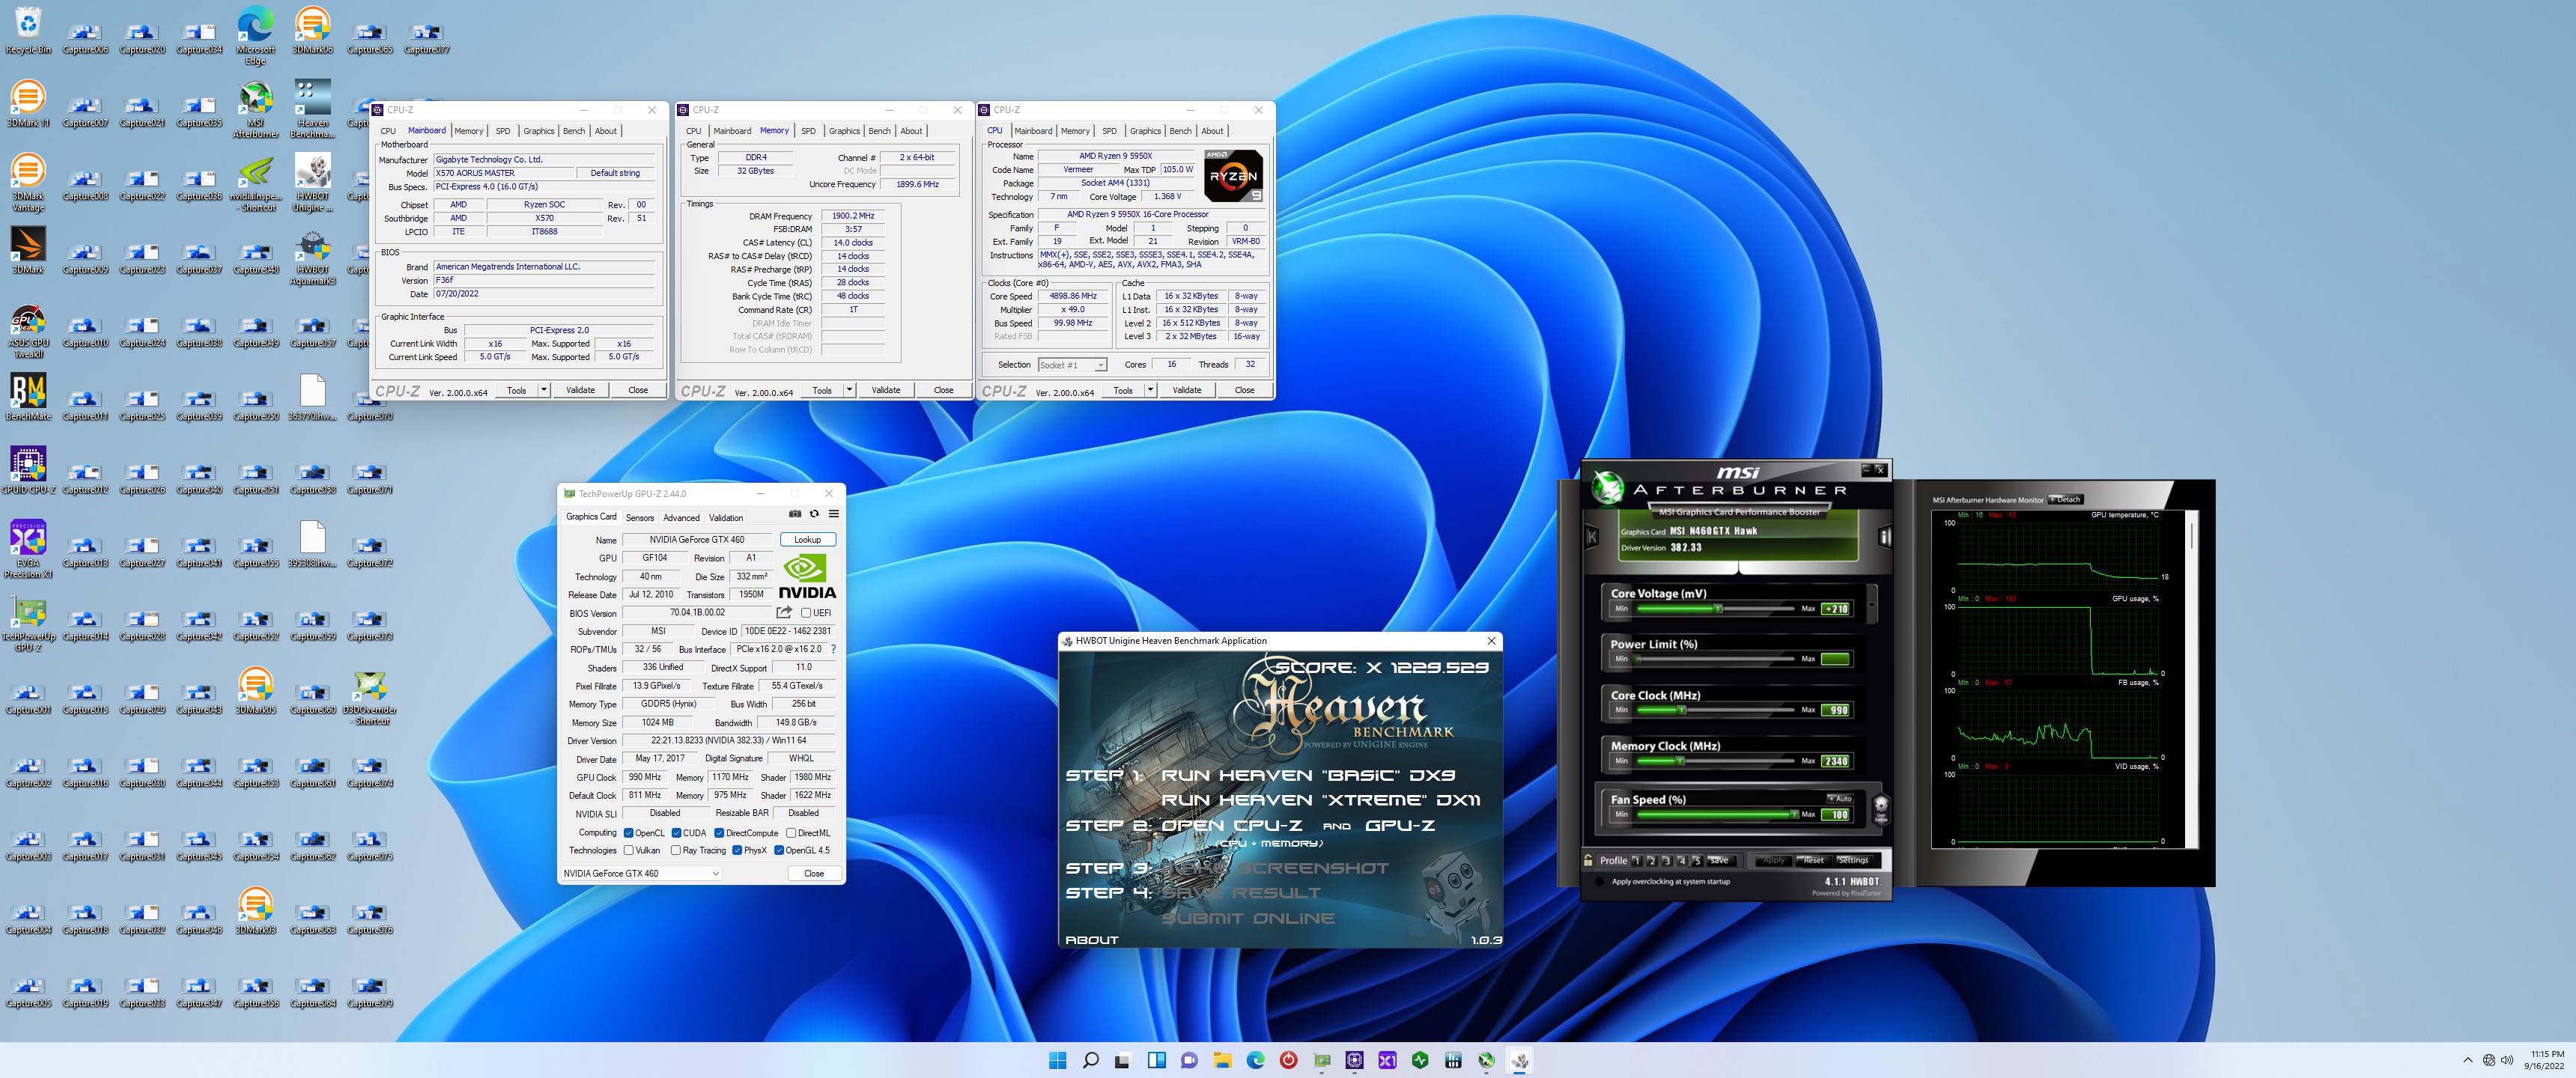The height and width of the screenshot is (1078, 2576).
Task: Click the Memory Clock slider handle in Afterburner
Action: pos(1681,761)
